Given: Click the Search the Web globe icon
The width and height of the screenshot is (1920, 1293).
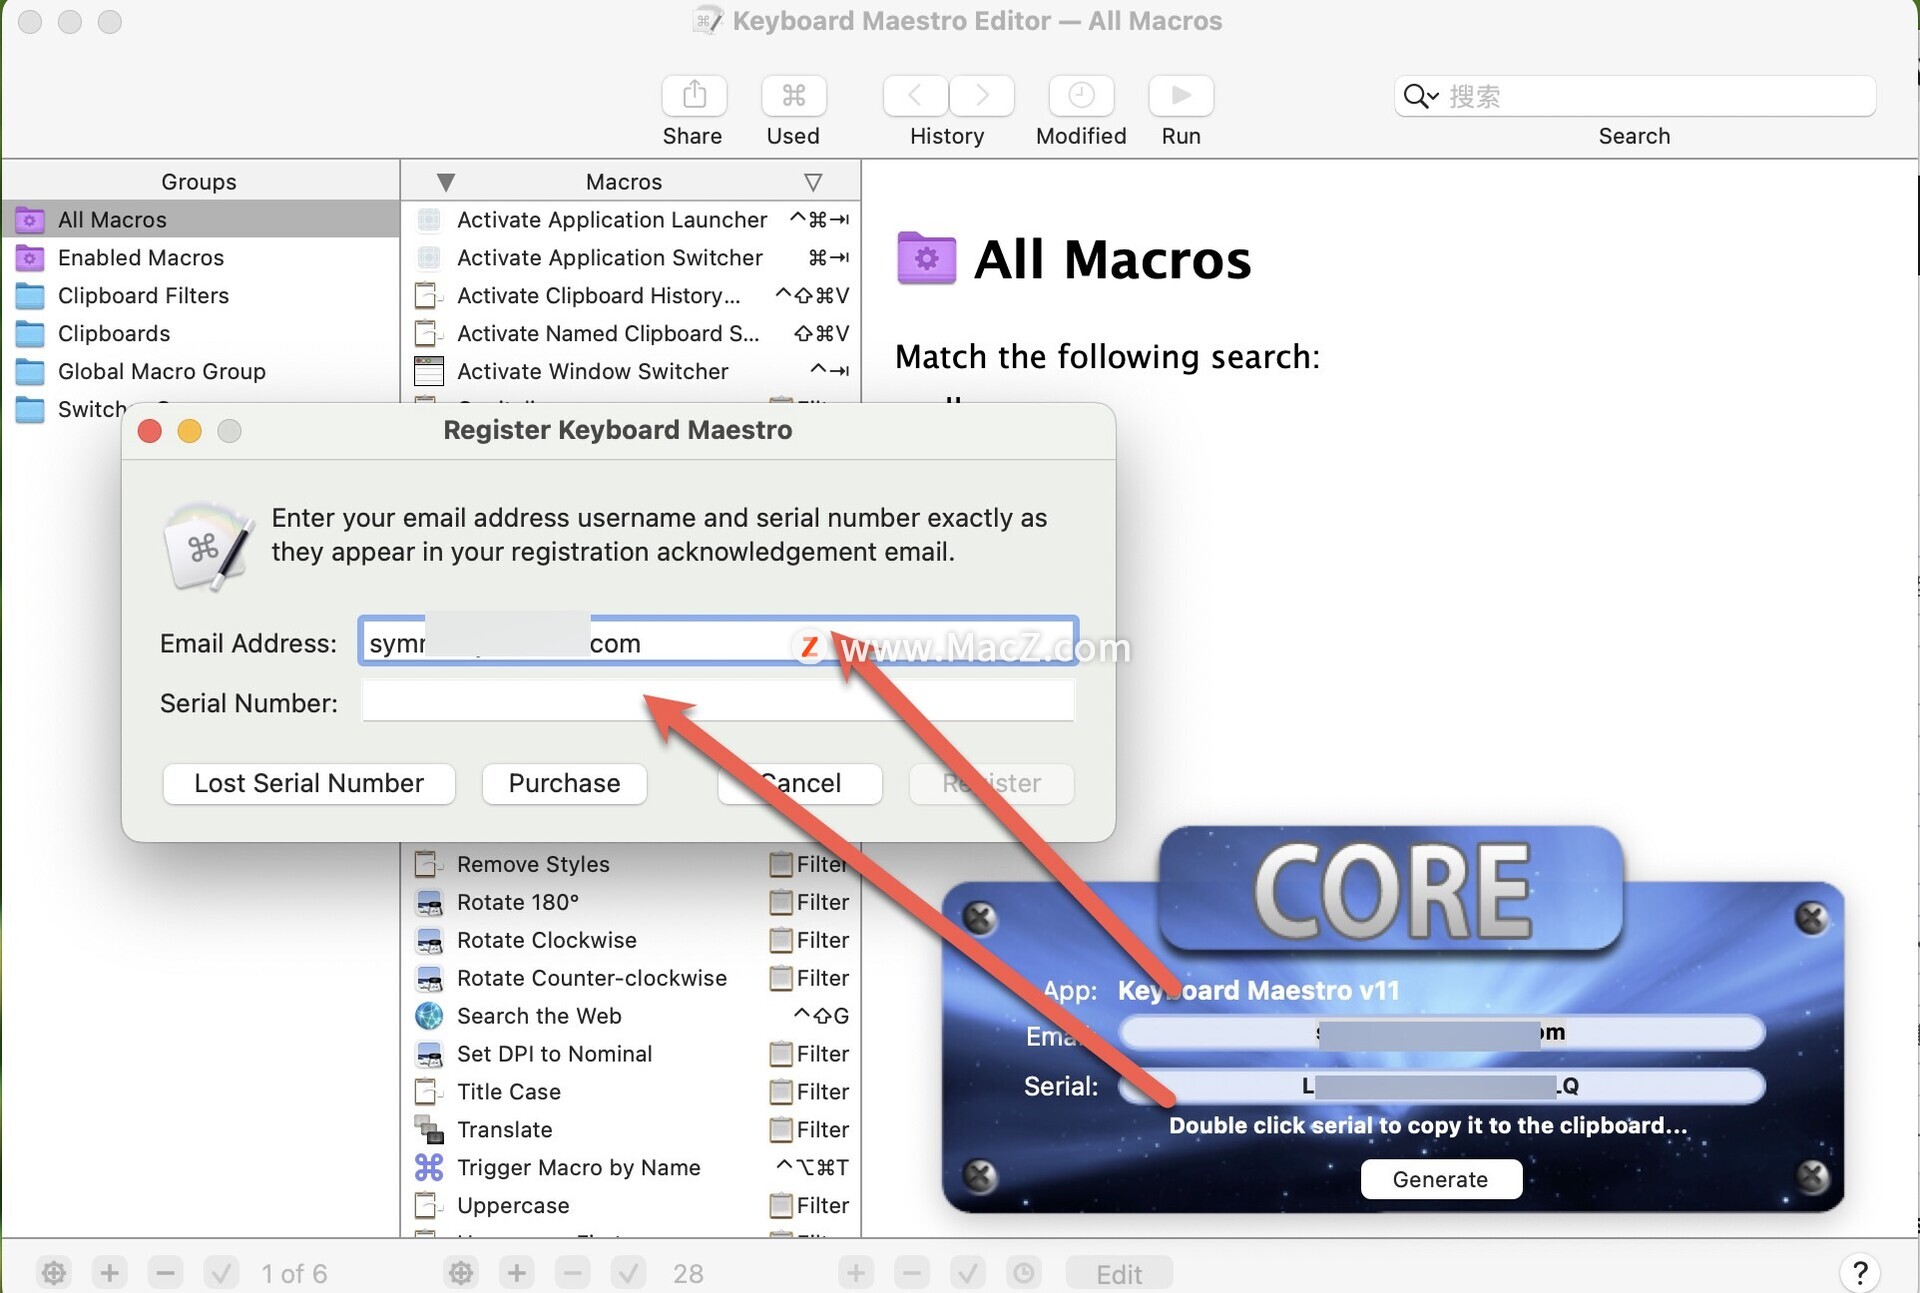Looking at the screenshot, I should click(429, 1016).
